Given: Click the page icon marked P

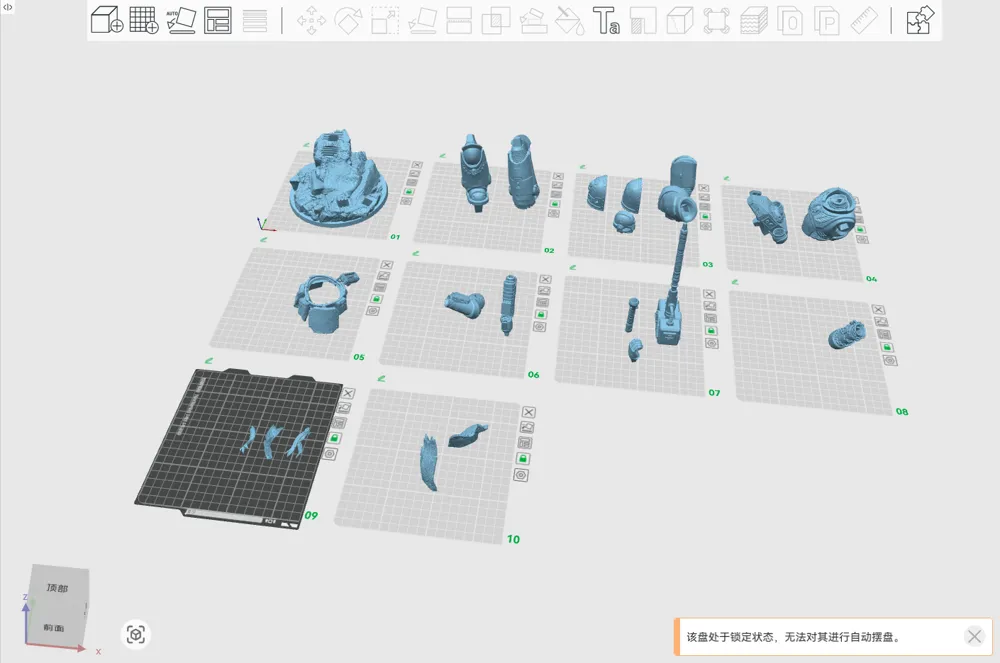Looking at the screenshot, I should click(827, 20).
